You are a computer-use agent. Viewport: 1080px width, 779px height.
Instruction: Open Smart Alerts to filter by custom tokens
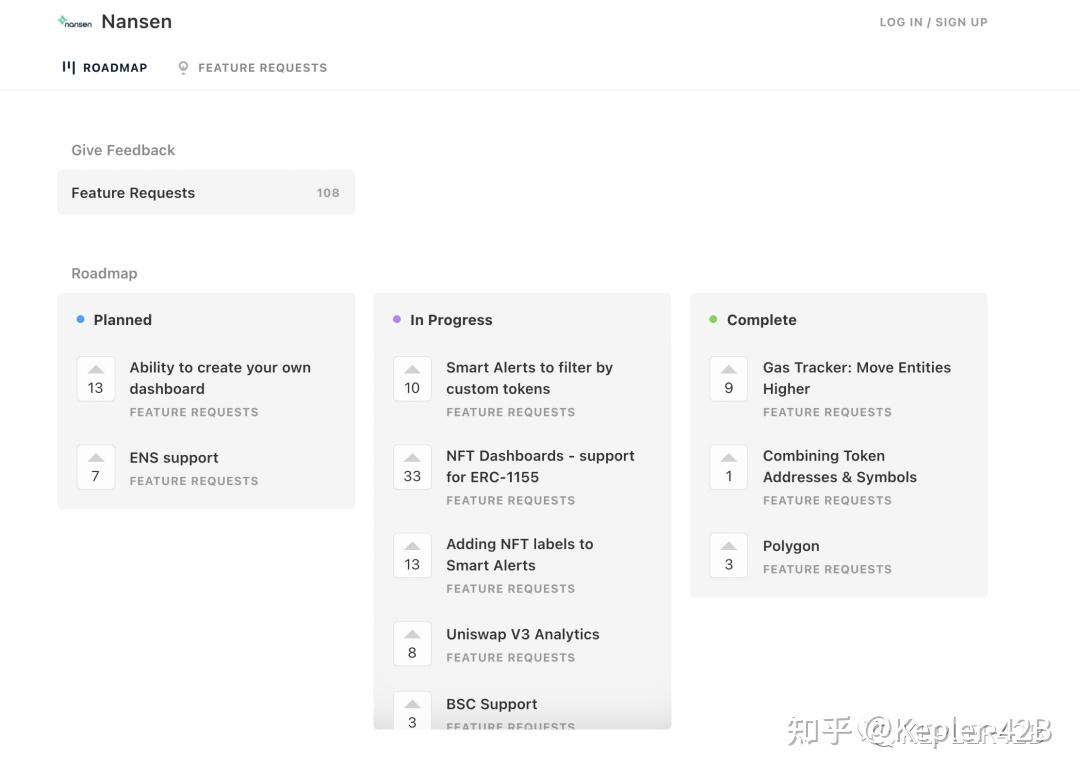[529, 377]
